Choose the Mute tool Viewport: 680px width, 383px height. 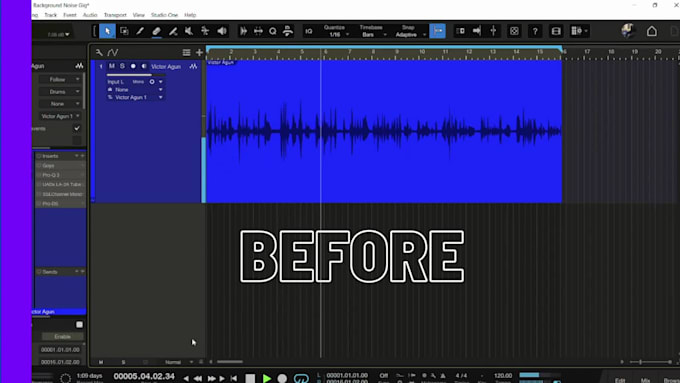[189, 31]
